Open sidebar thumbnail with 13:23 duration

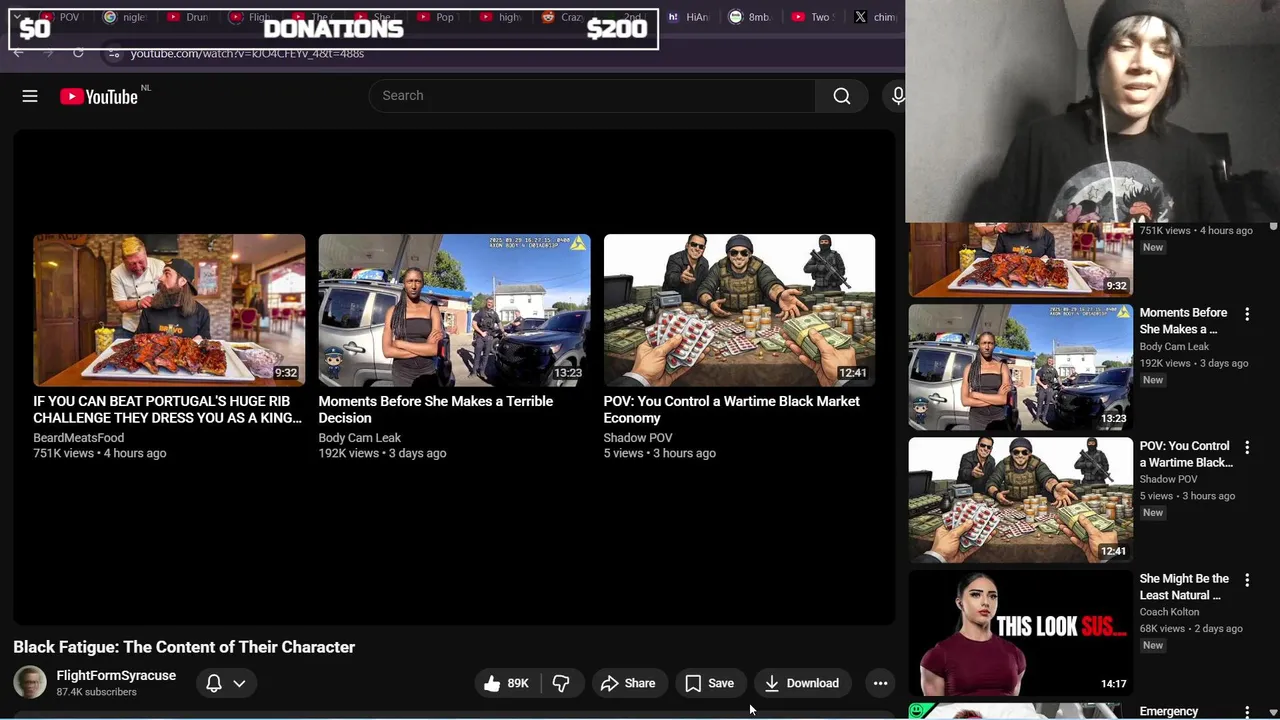click(x=1021, y=367)
